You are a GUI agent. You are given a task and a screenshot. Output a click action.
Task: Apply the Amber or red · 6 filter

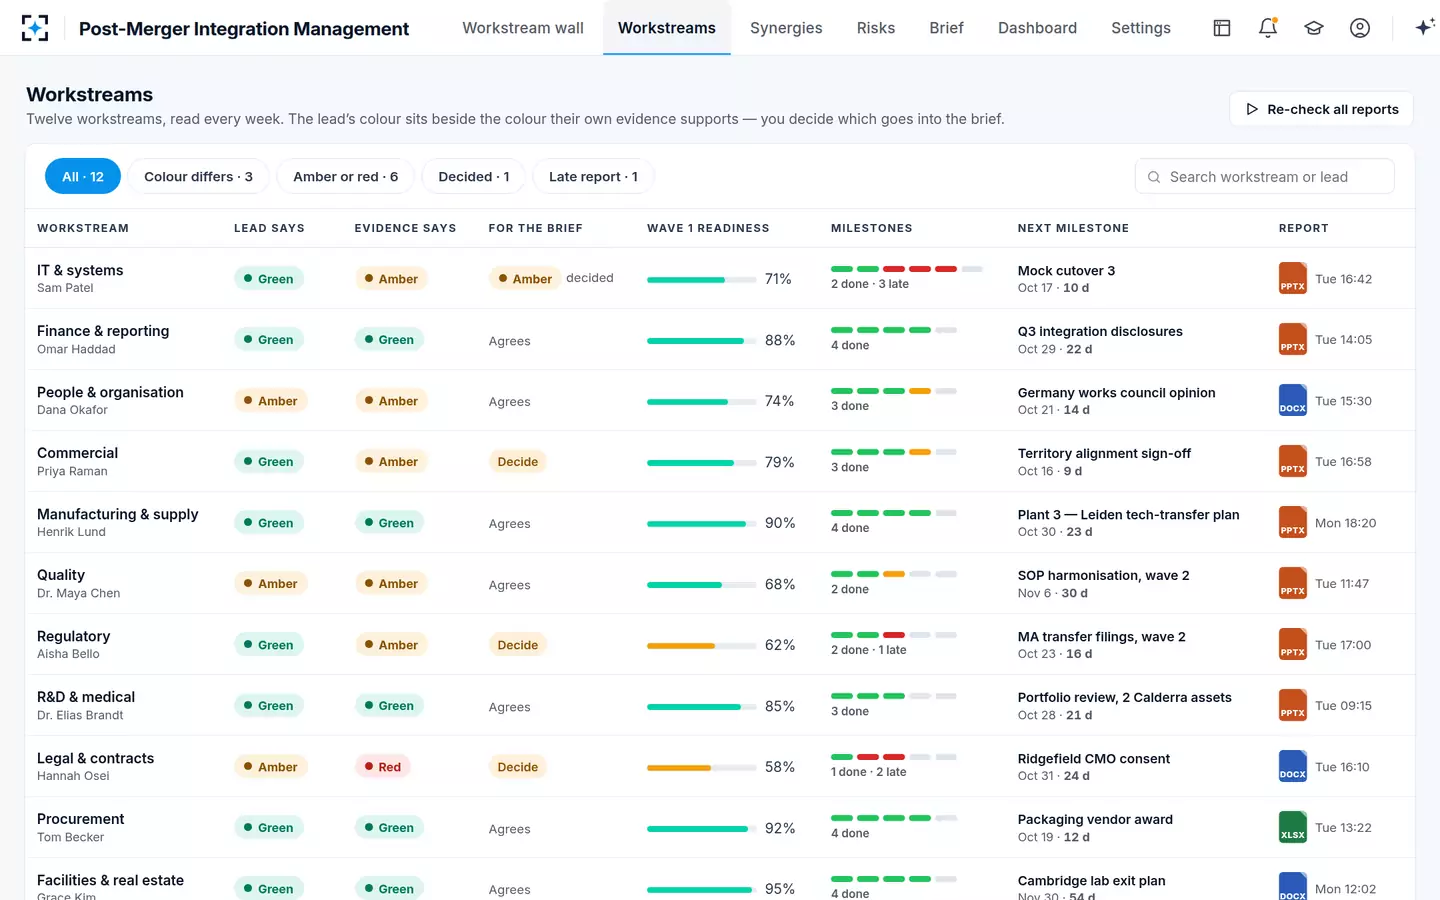[345, 177]
